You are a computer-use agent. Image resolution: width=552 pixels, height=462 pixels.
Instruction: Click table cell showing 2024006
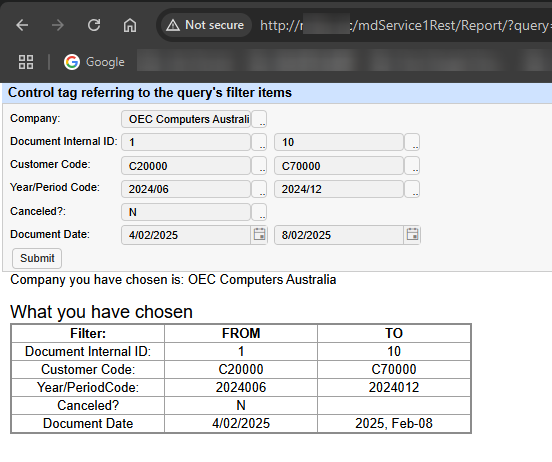pos(241,387)
